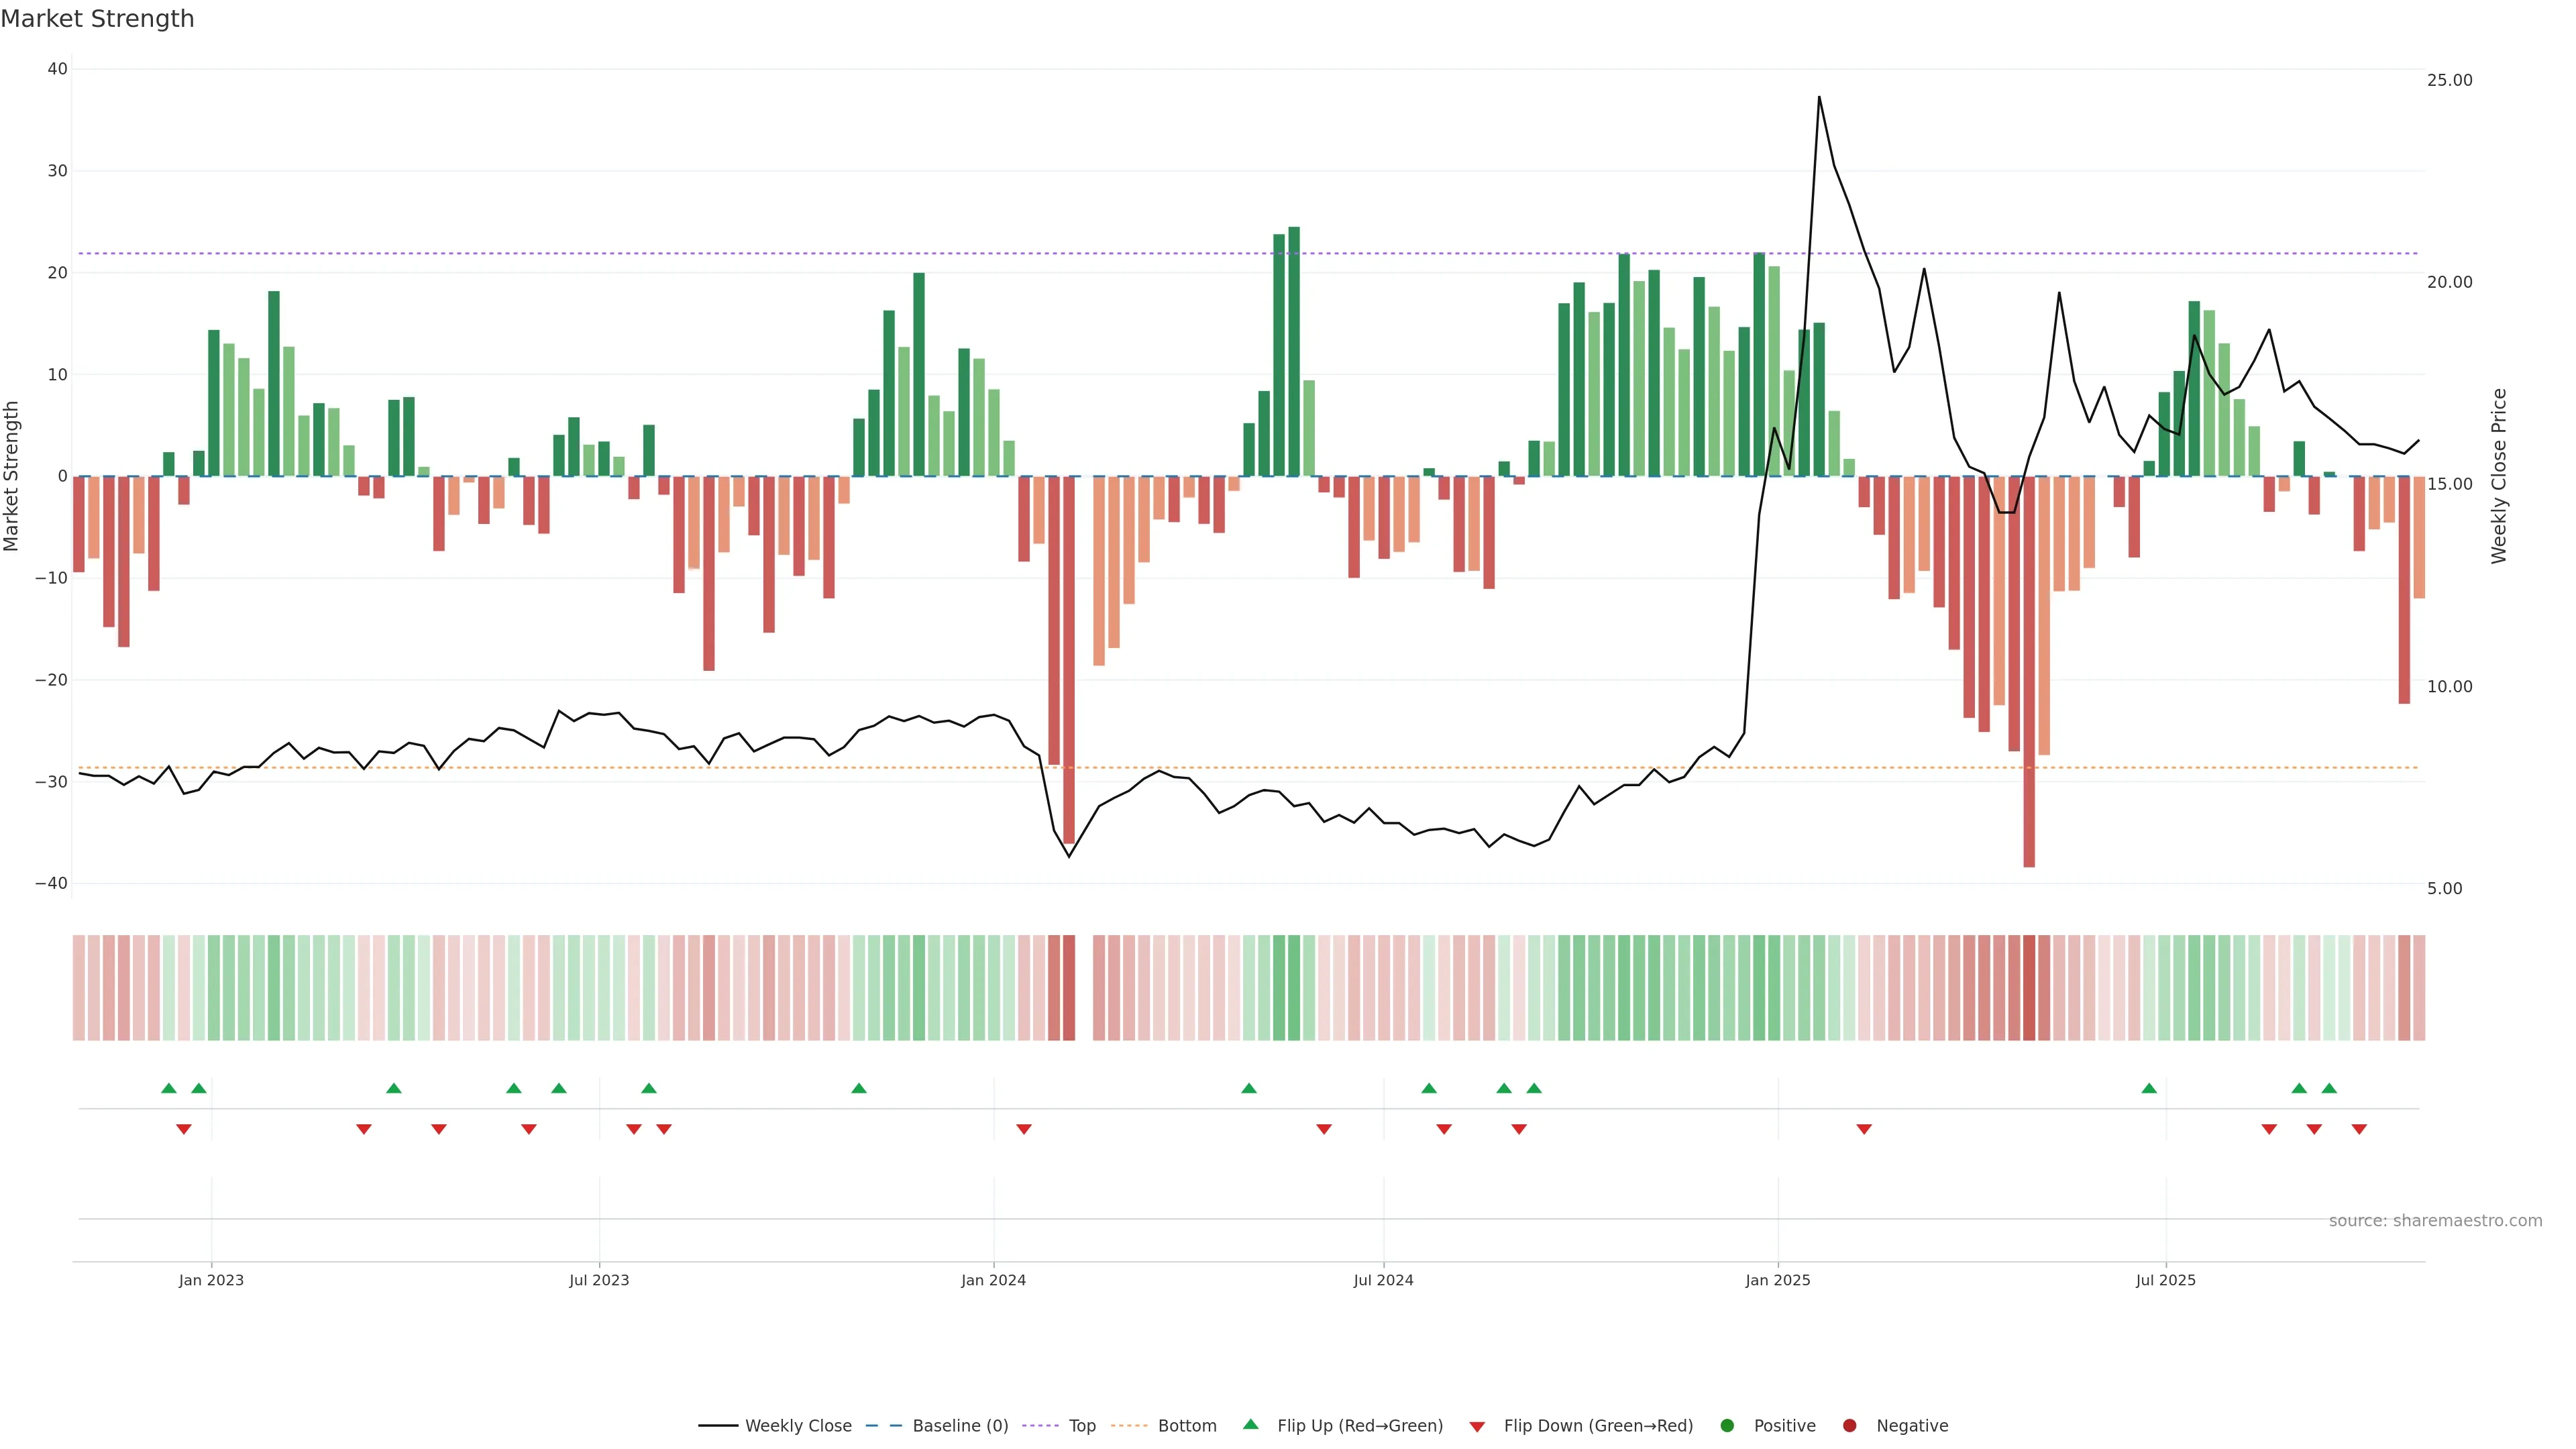
Task: Click the Jul 2023 x-axis label
Action: point(599,1280)
